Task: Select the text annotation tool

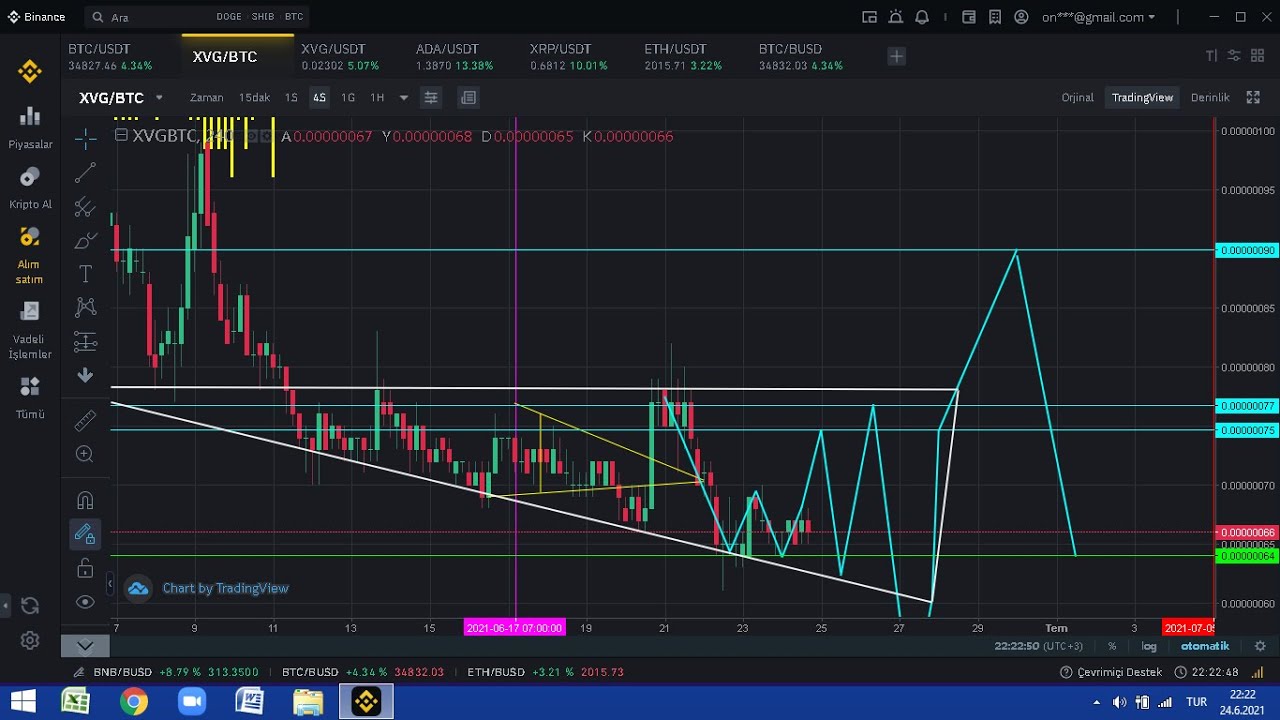Action: (85, 274)
